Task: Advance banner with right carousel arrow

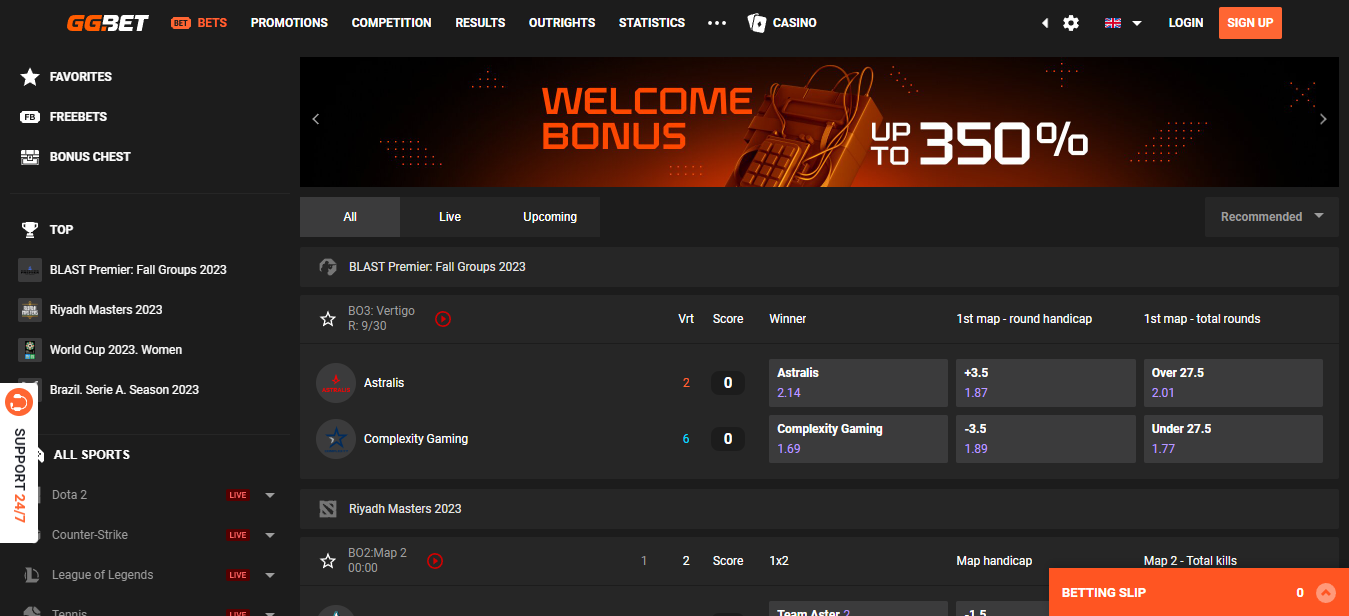Action: [1323, 119]
